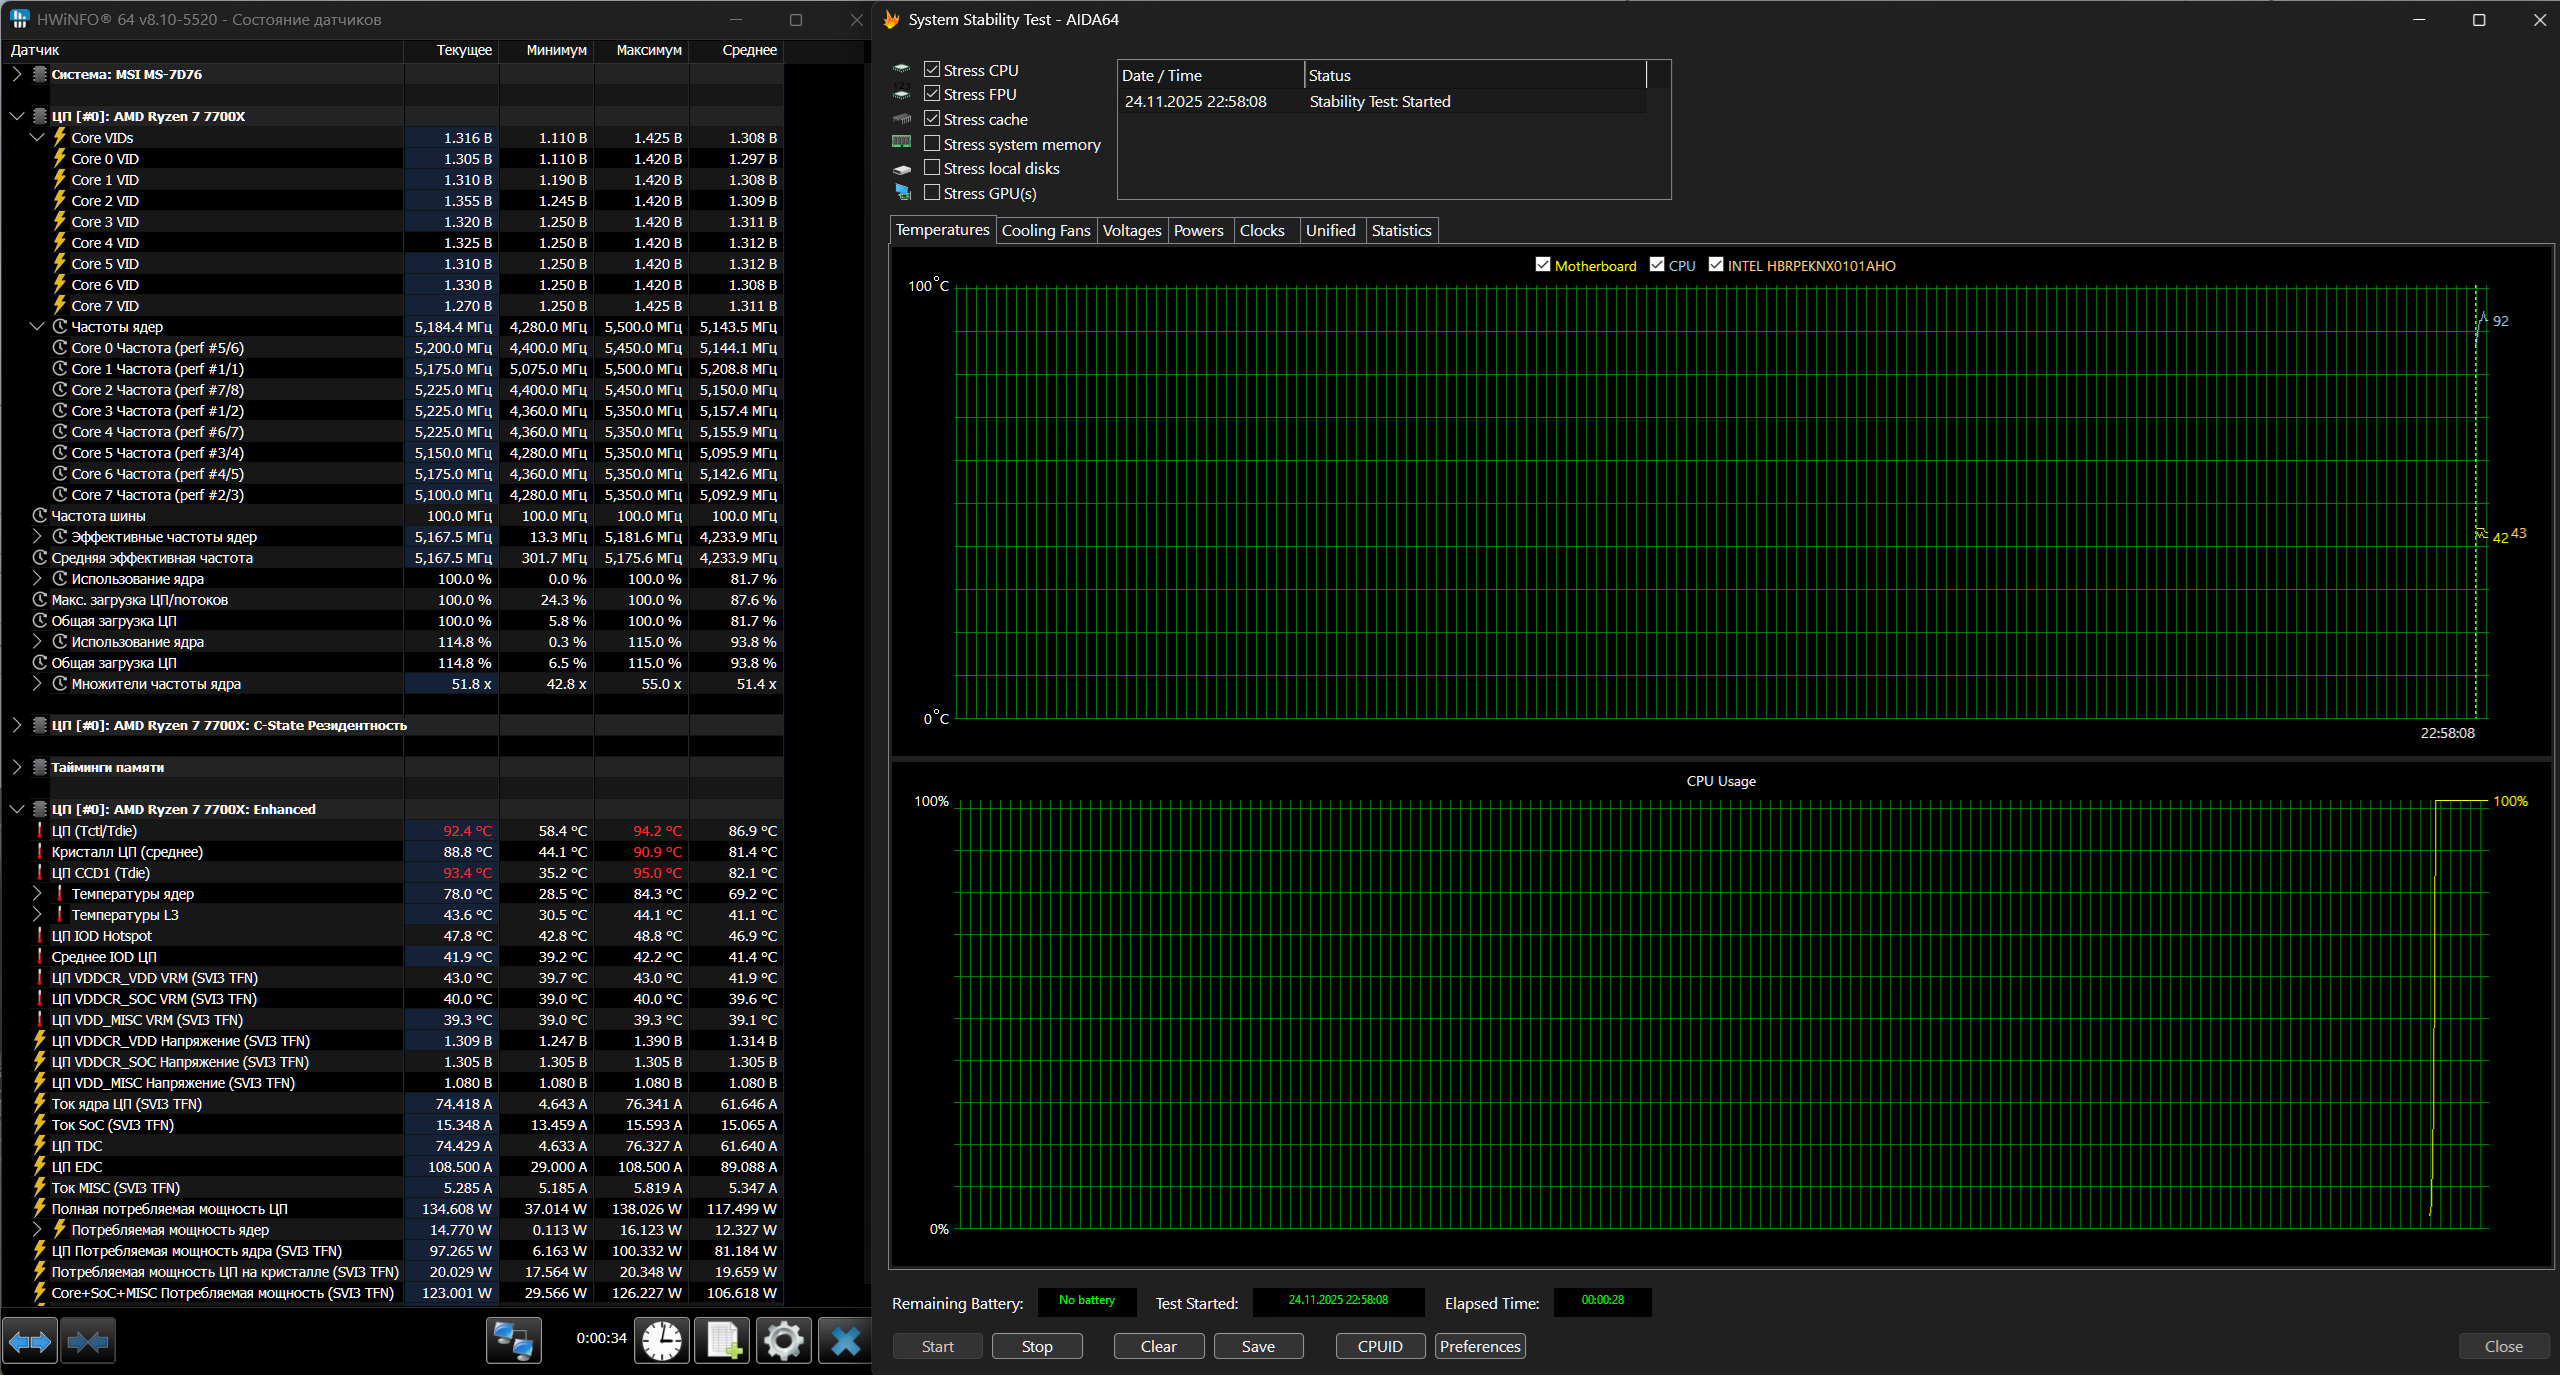This screenshot has width=2560, height=1375.
Task: Expand the Температуры ядер row
Action: click(x=37, y=893)
